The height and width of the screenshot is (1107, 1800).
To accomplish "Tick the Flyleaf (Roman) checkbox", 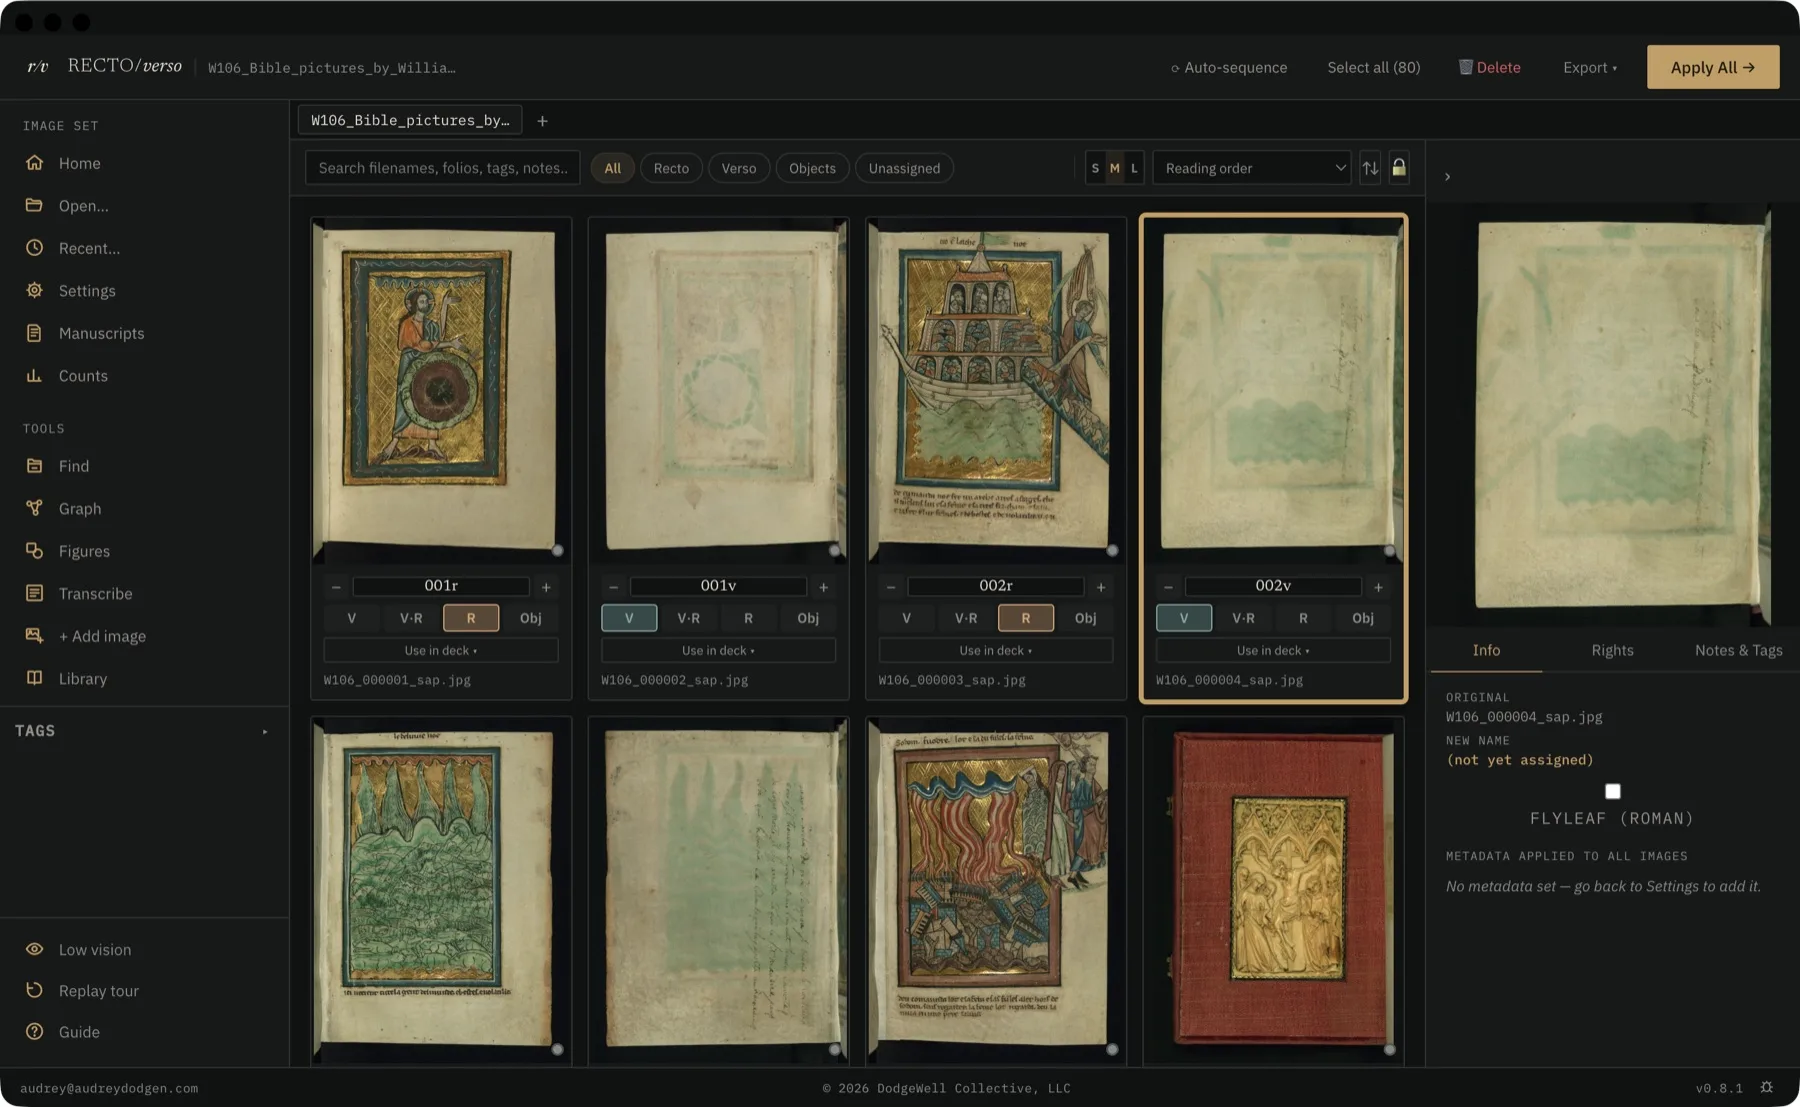I will point(1612,791).
